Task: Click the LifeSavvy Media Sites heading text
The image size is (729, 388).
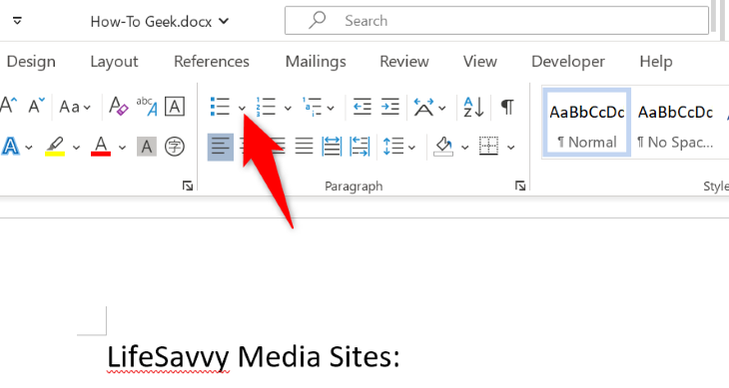Action: pyautogui.click(x=253, y=357)
